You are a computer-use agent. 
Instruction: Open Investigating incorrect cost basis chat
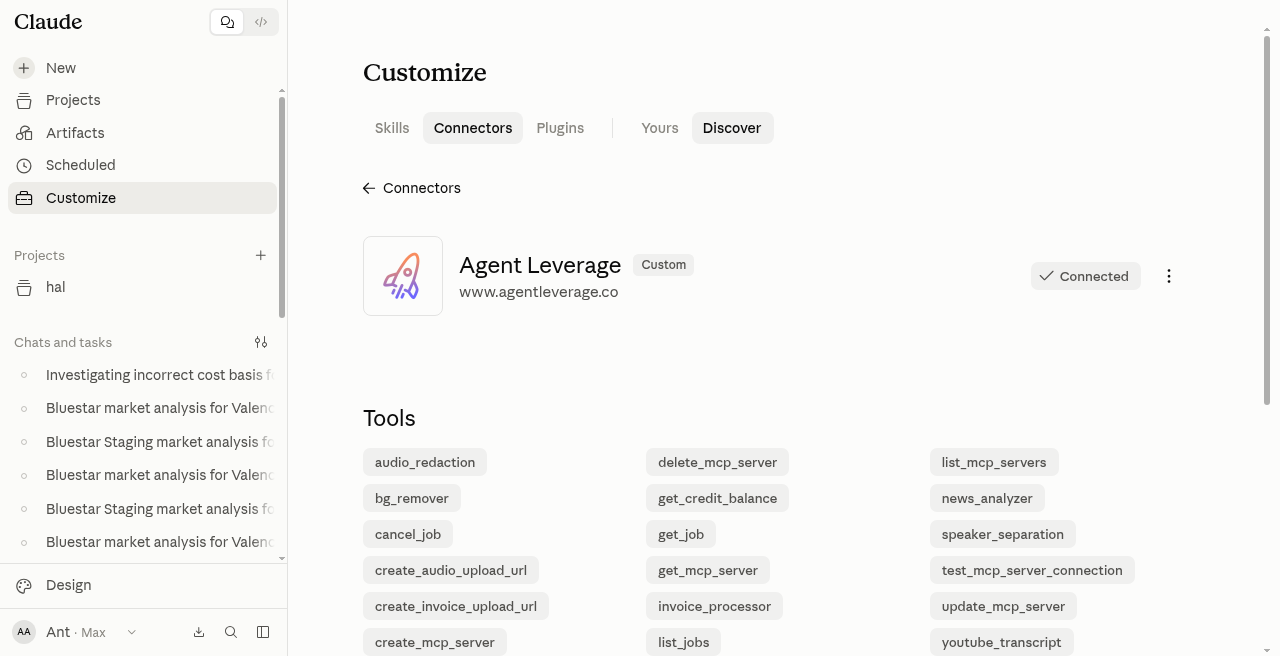(142, 375)
